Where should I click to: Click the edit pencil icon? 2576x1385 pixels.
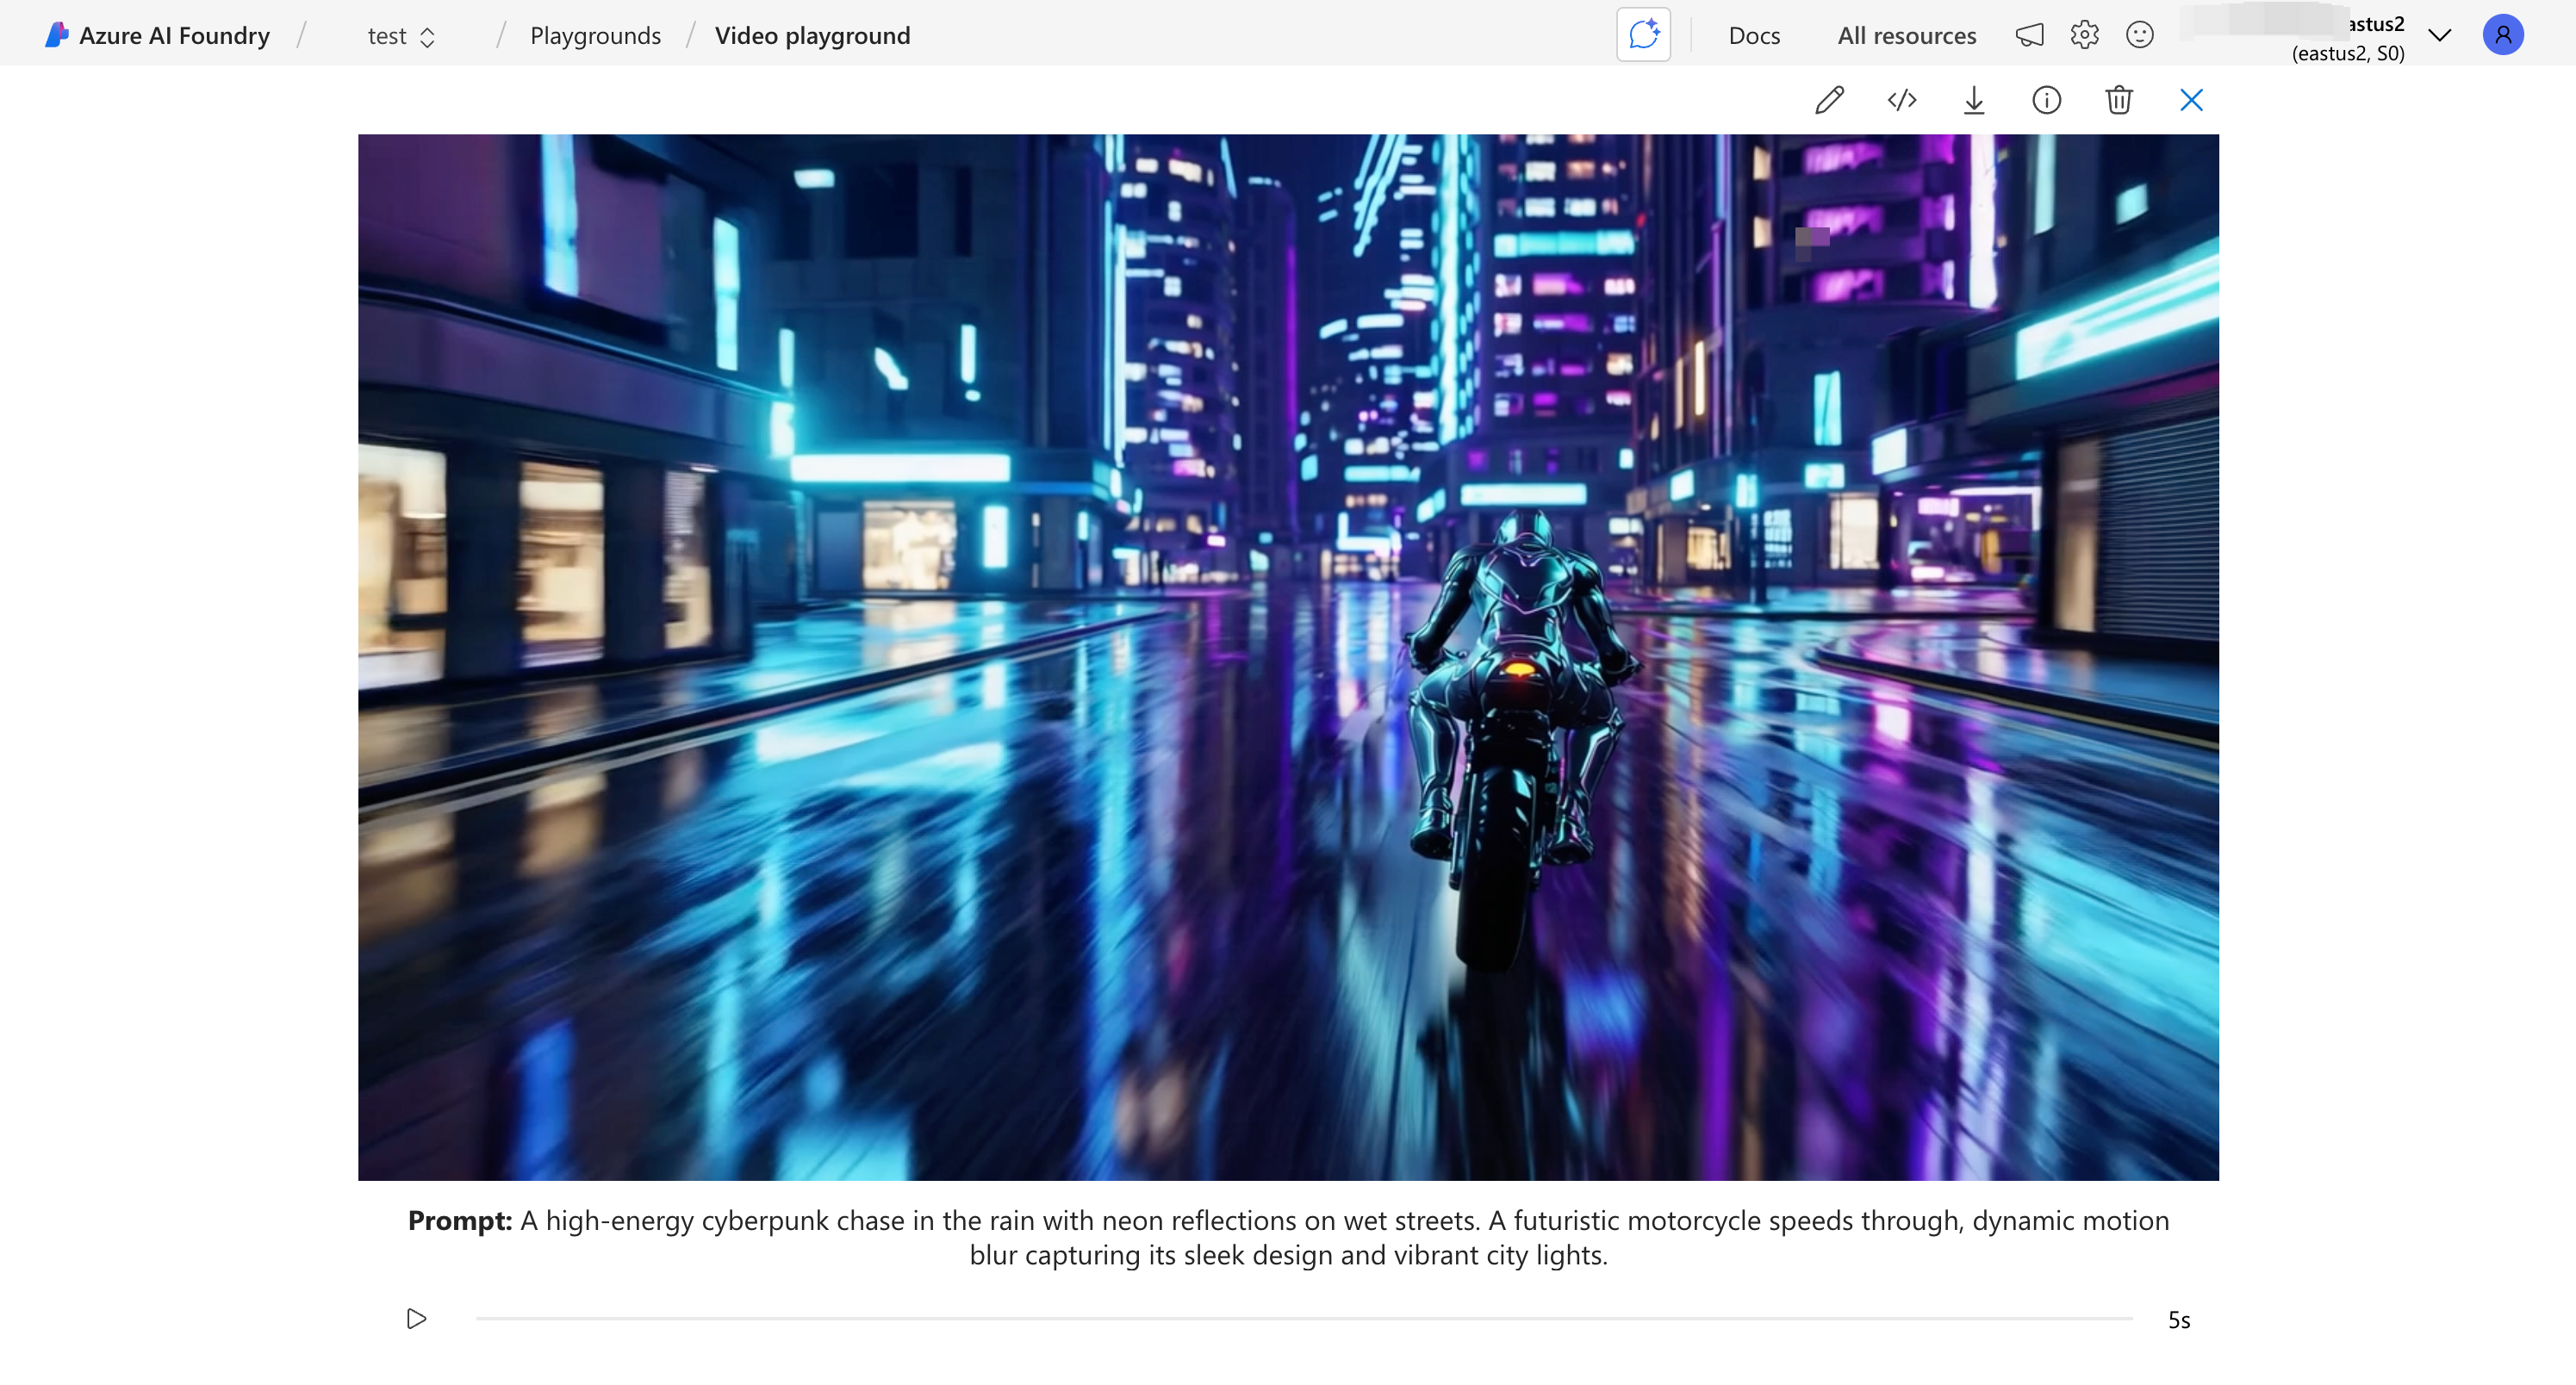1828,100
